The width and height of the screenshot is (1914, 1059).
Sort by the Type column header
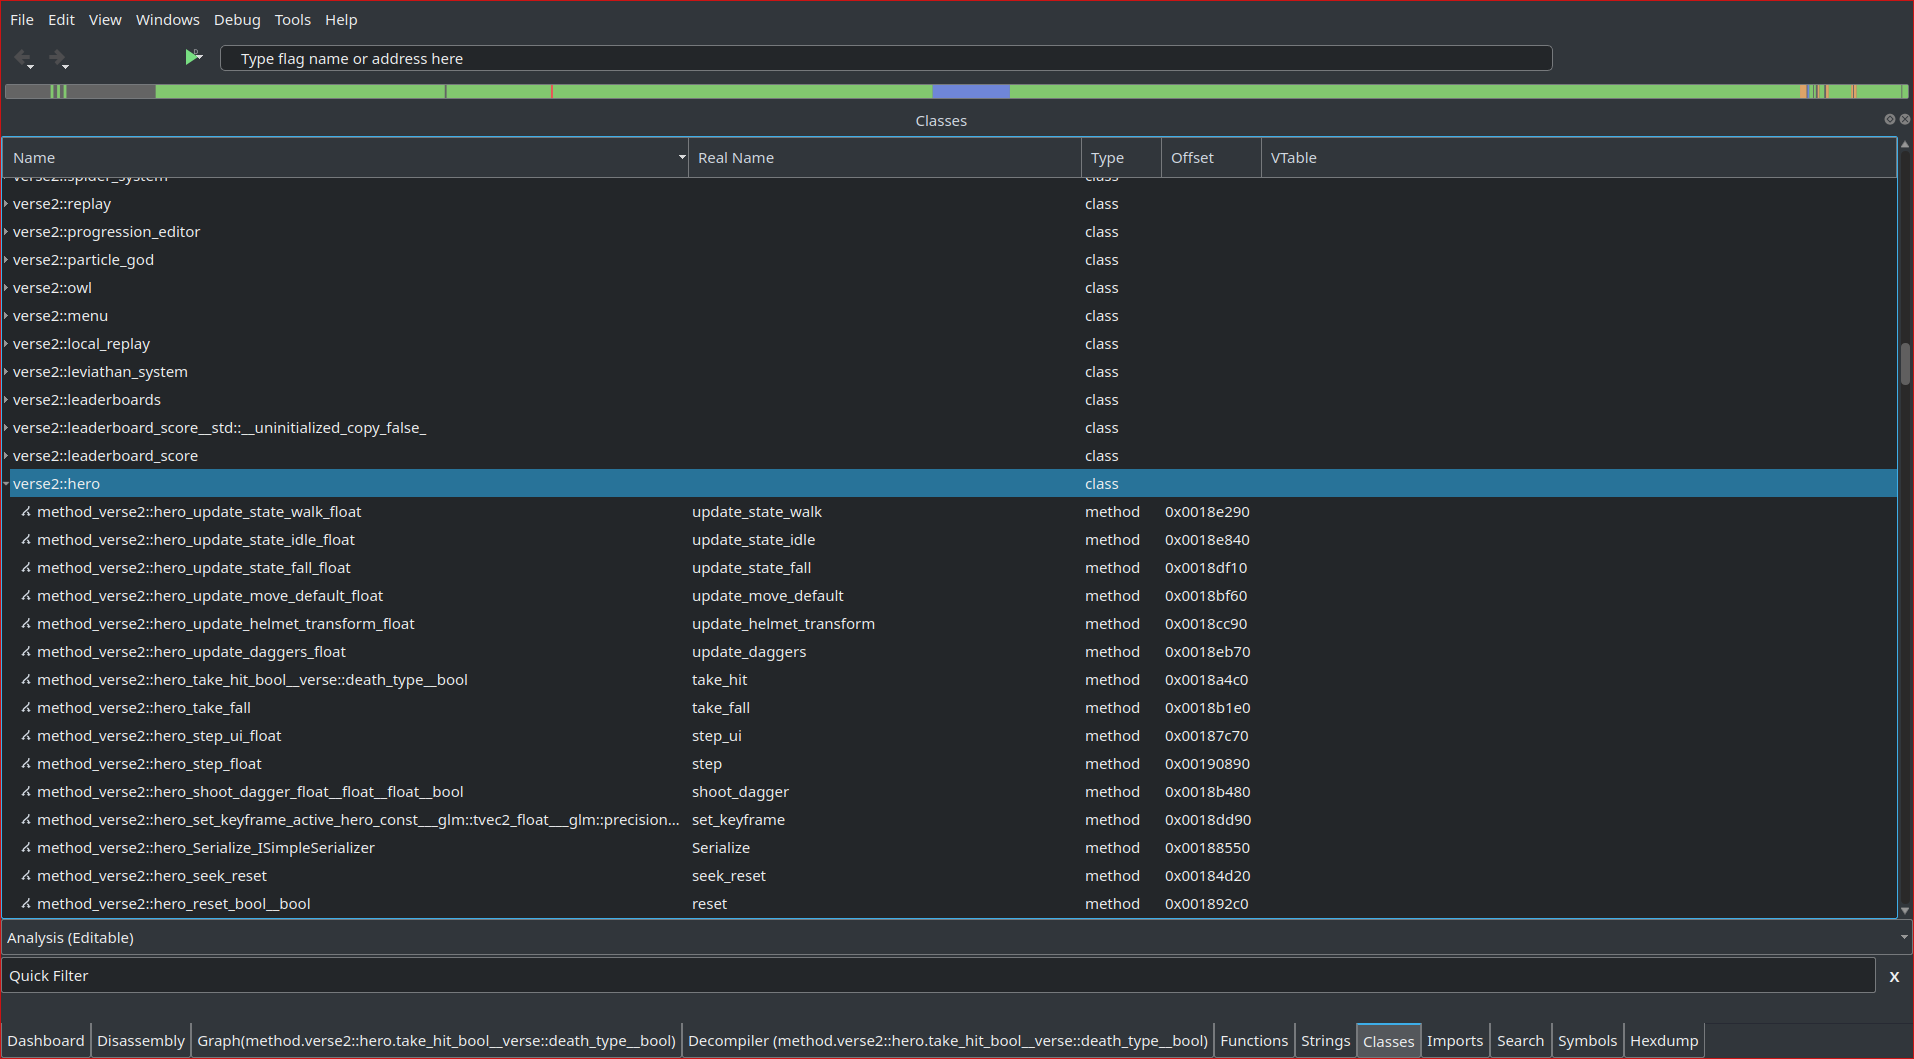point(1121,158)
